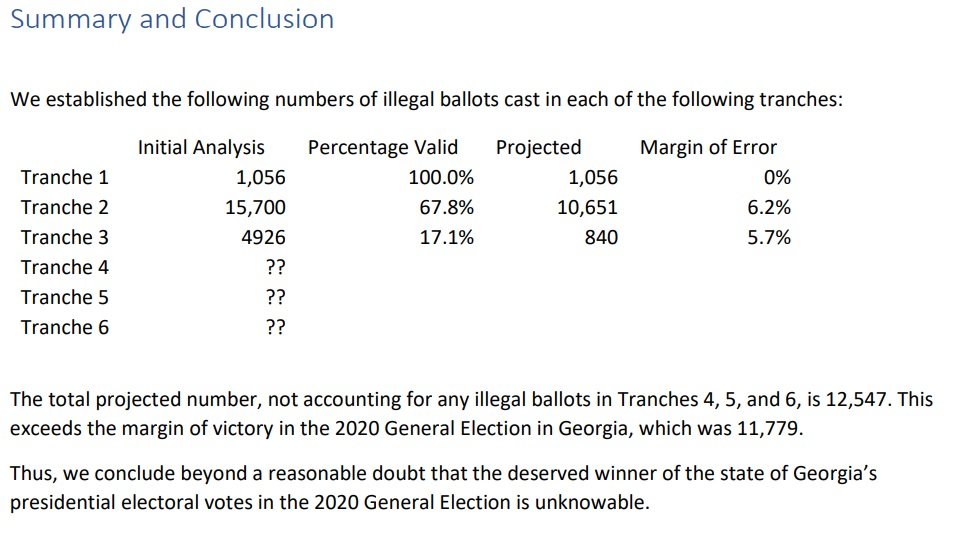Click the "Projected" column header
972x546 pixels.
538,148
